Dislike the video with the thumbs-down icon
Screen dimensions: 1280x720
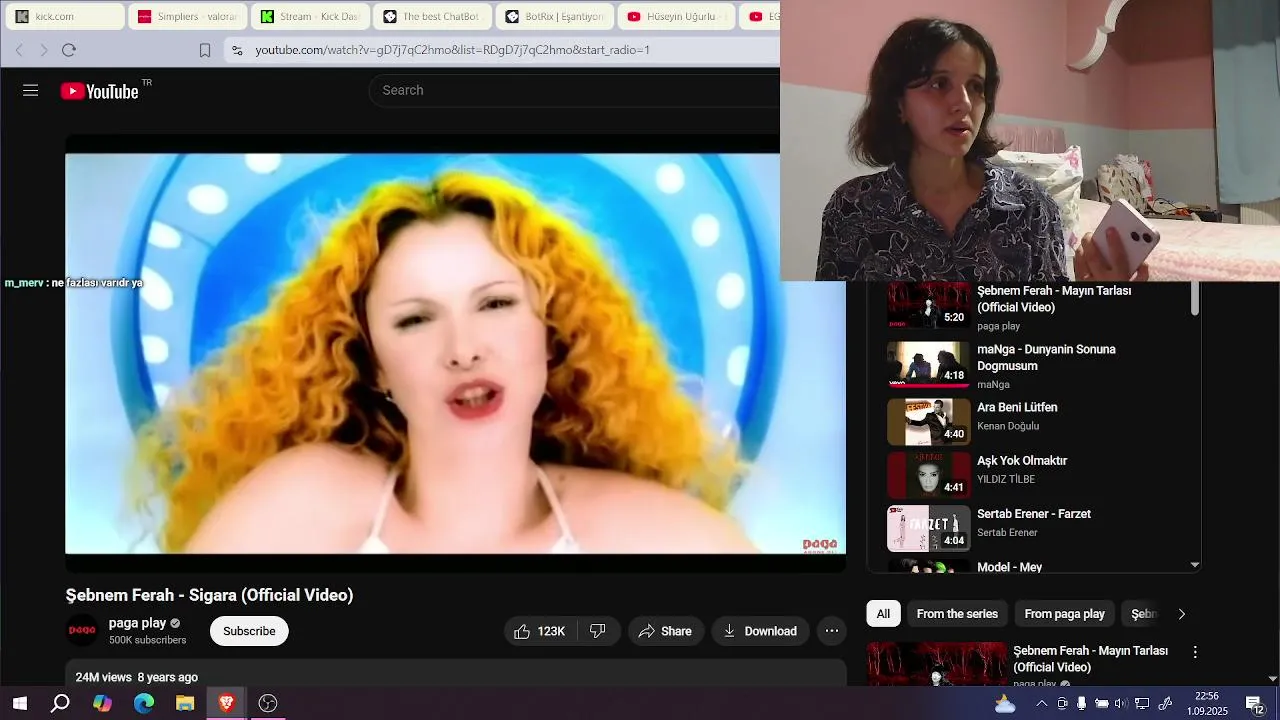[x=598, y=631]
